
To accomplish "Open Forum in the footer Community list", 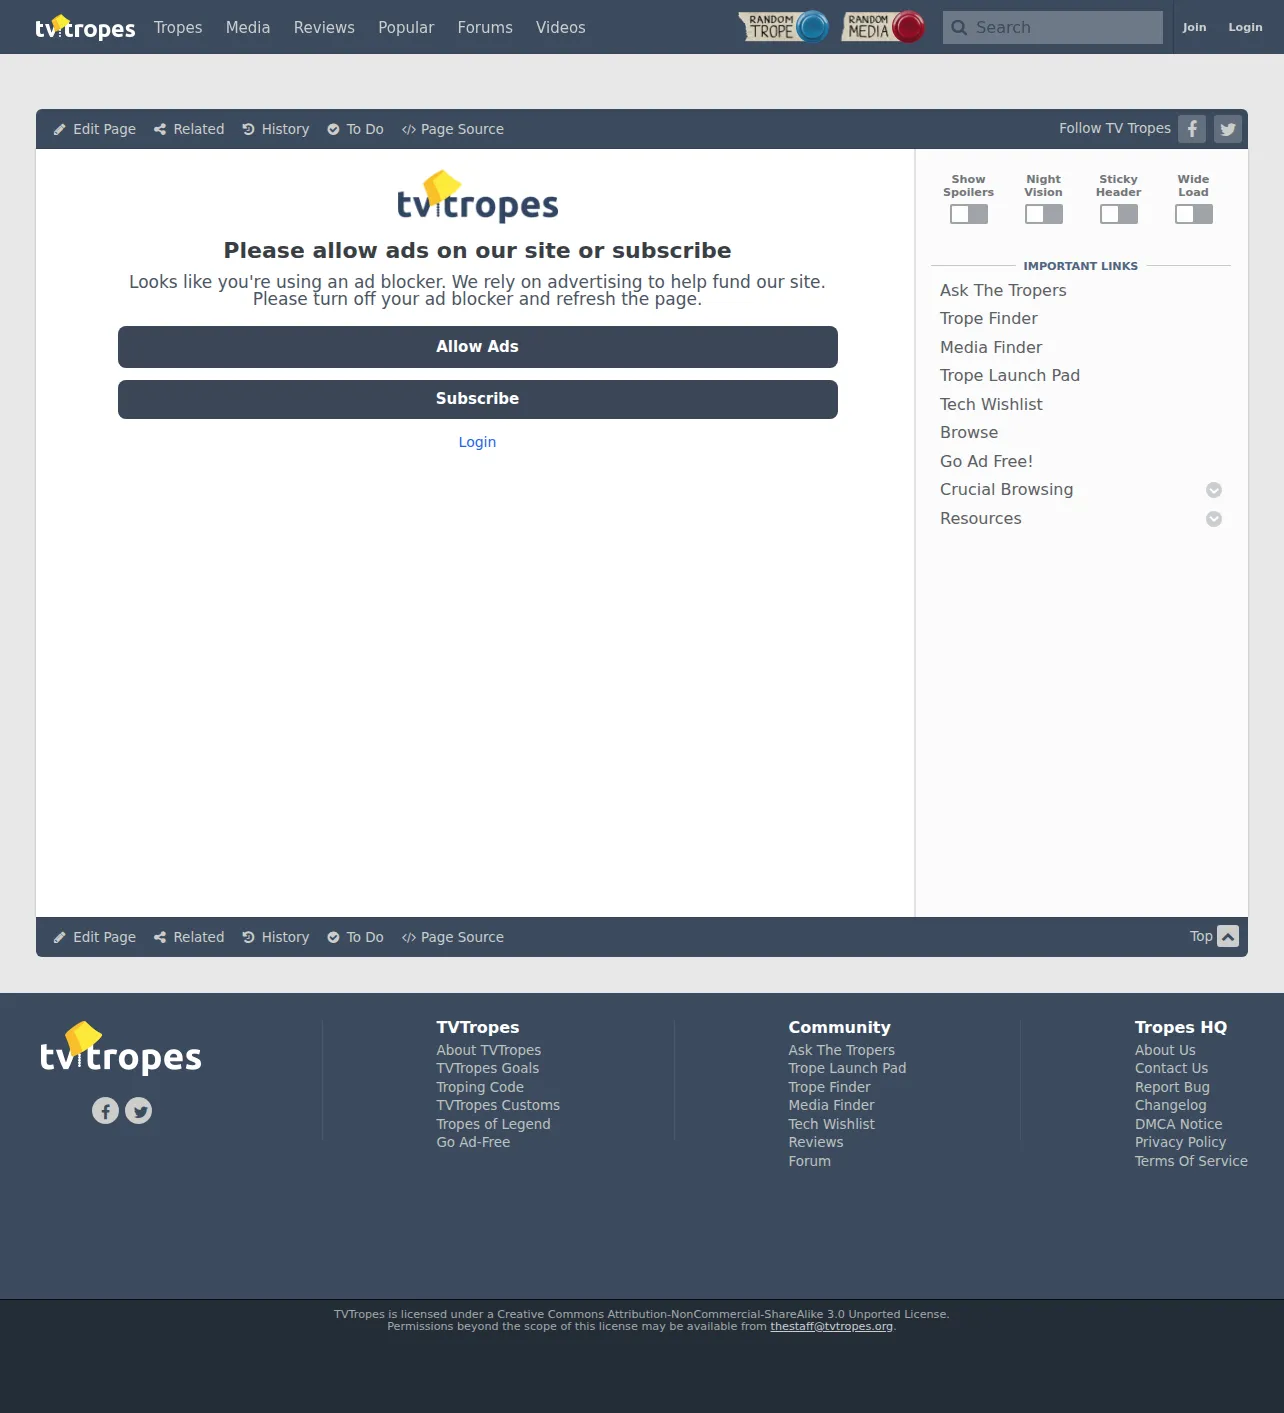I will tap(810, 1161).
